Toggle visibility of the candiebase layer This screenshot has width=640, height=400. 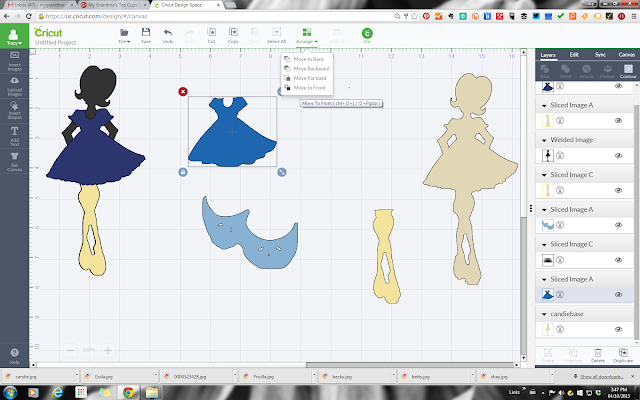point(618,329)
